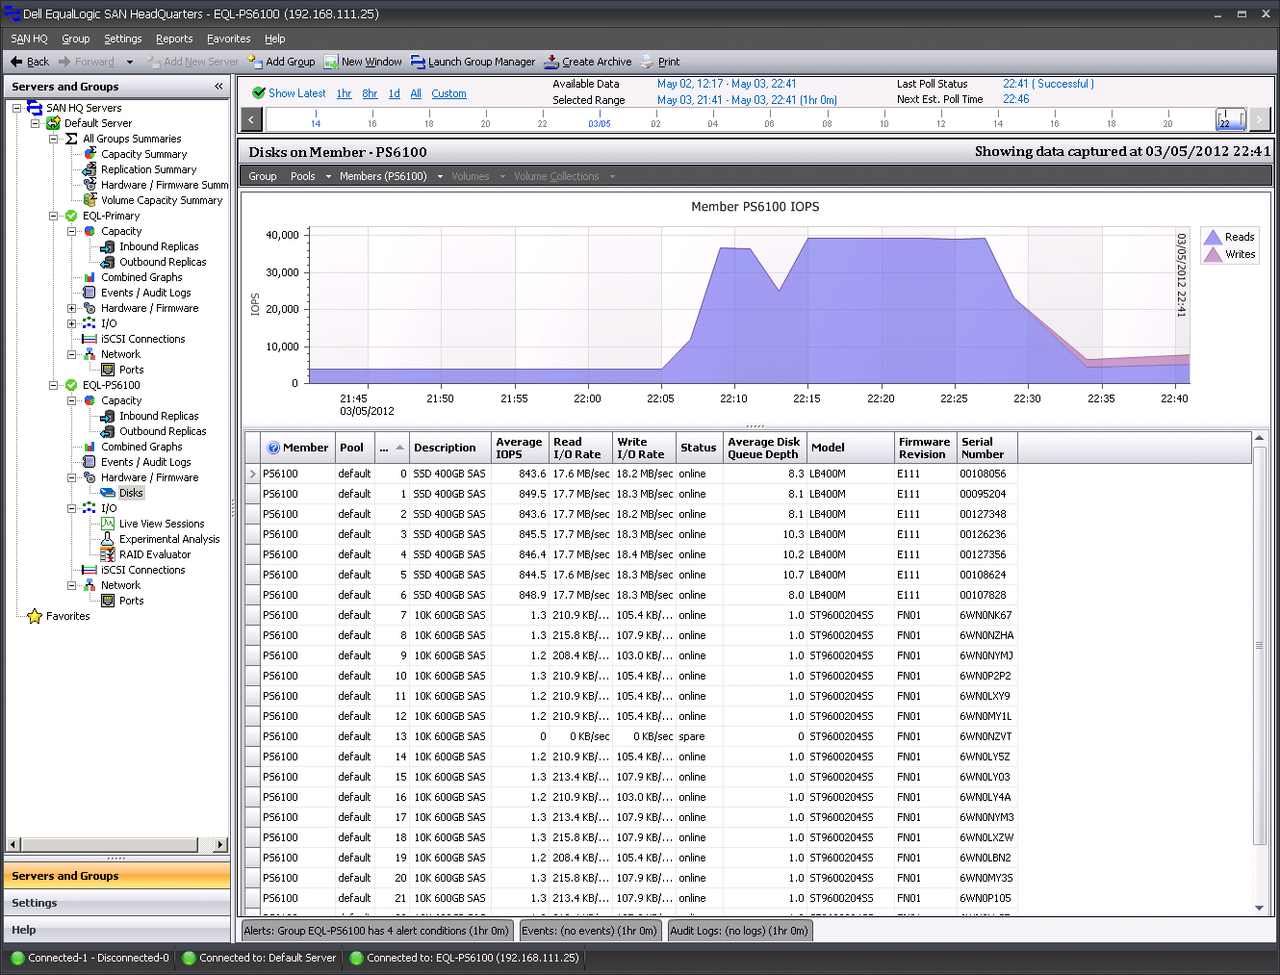Click the selected range handle on timeline
Image resolution: width=1280 pixels, height=975 pixels.
(1231, 120)
